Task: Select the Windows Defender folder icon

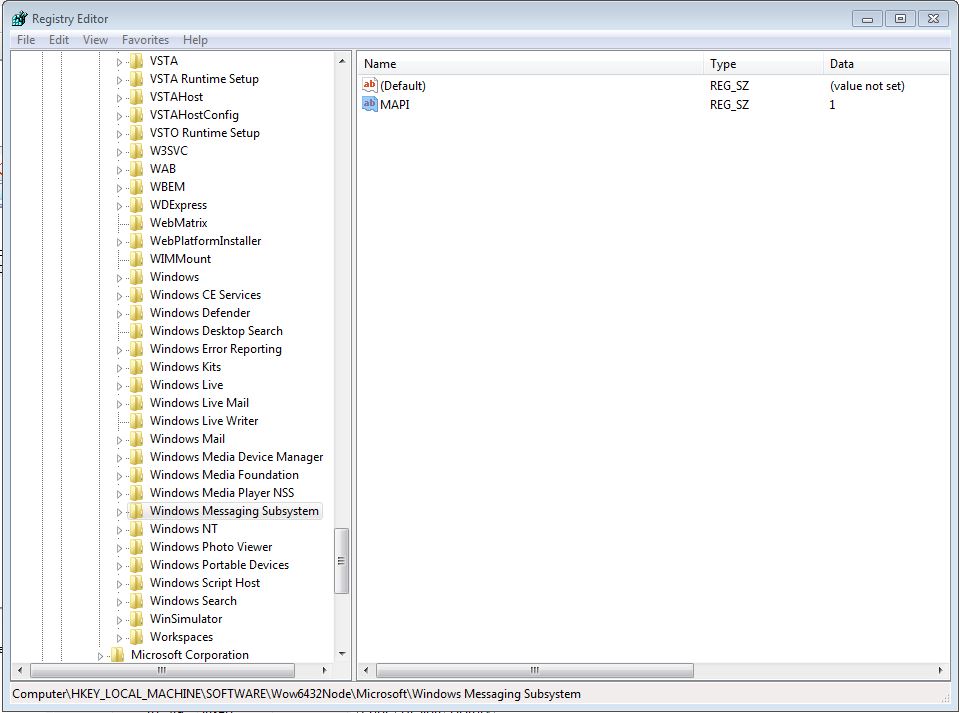Action: 137,313
